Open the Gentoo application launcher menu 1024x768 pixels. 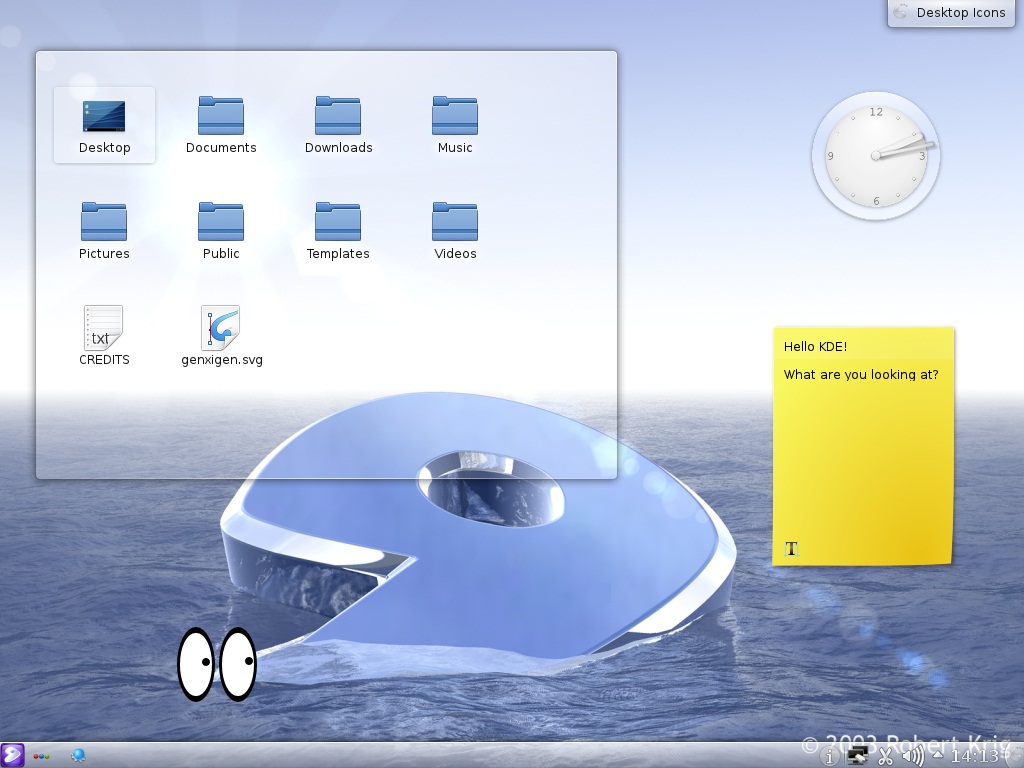[x=12, y=756]
